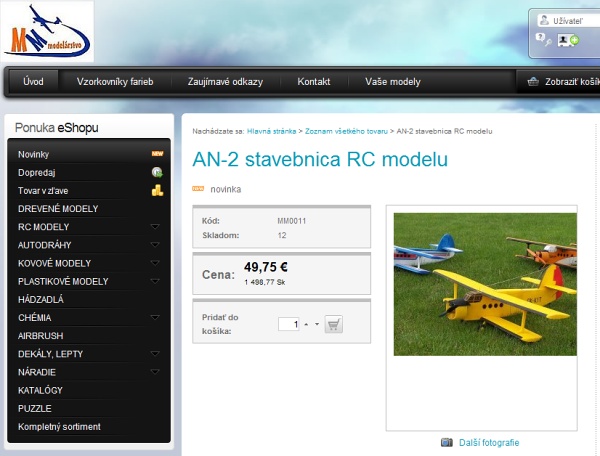This screenshot has width=600, height=456.
Task: Click the add-to-cart basket icon
Action: [333, 324]
